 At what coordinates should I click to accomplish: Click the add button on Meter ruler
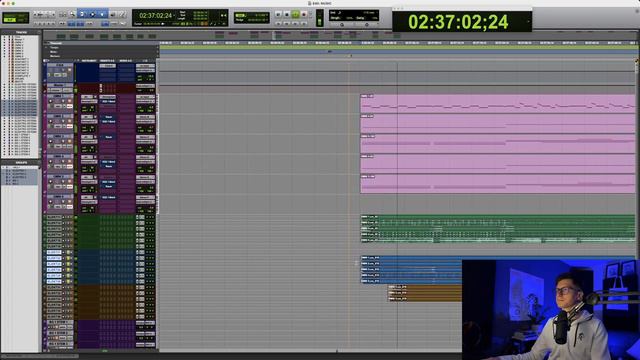(158, 52)
